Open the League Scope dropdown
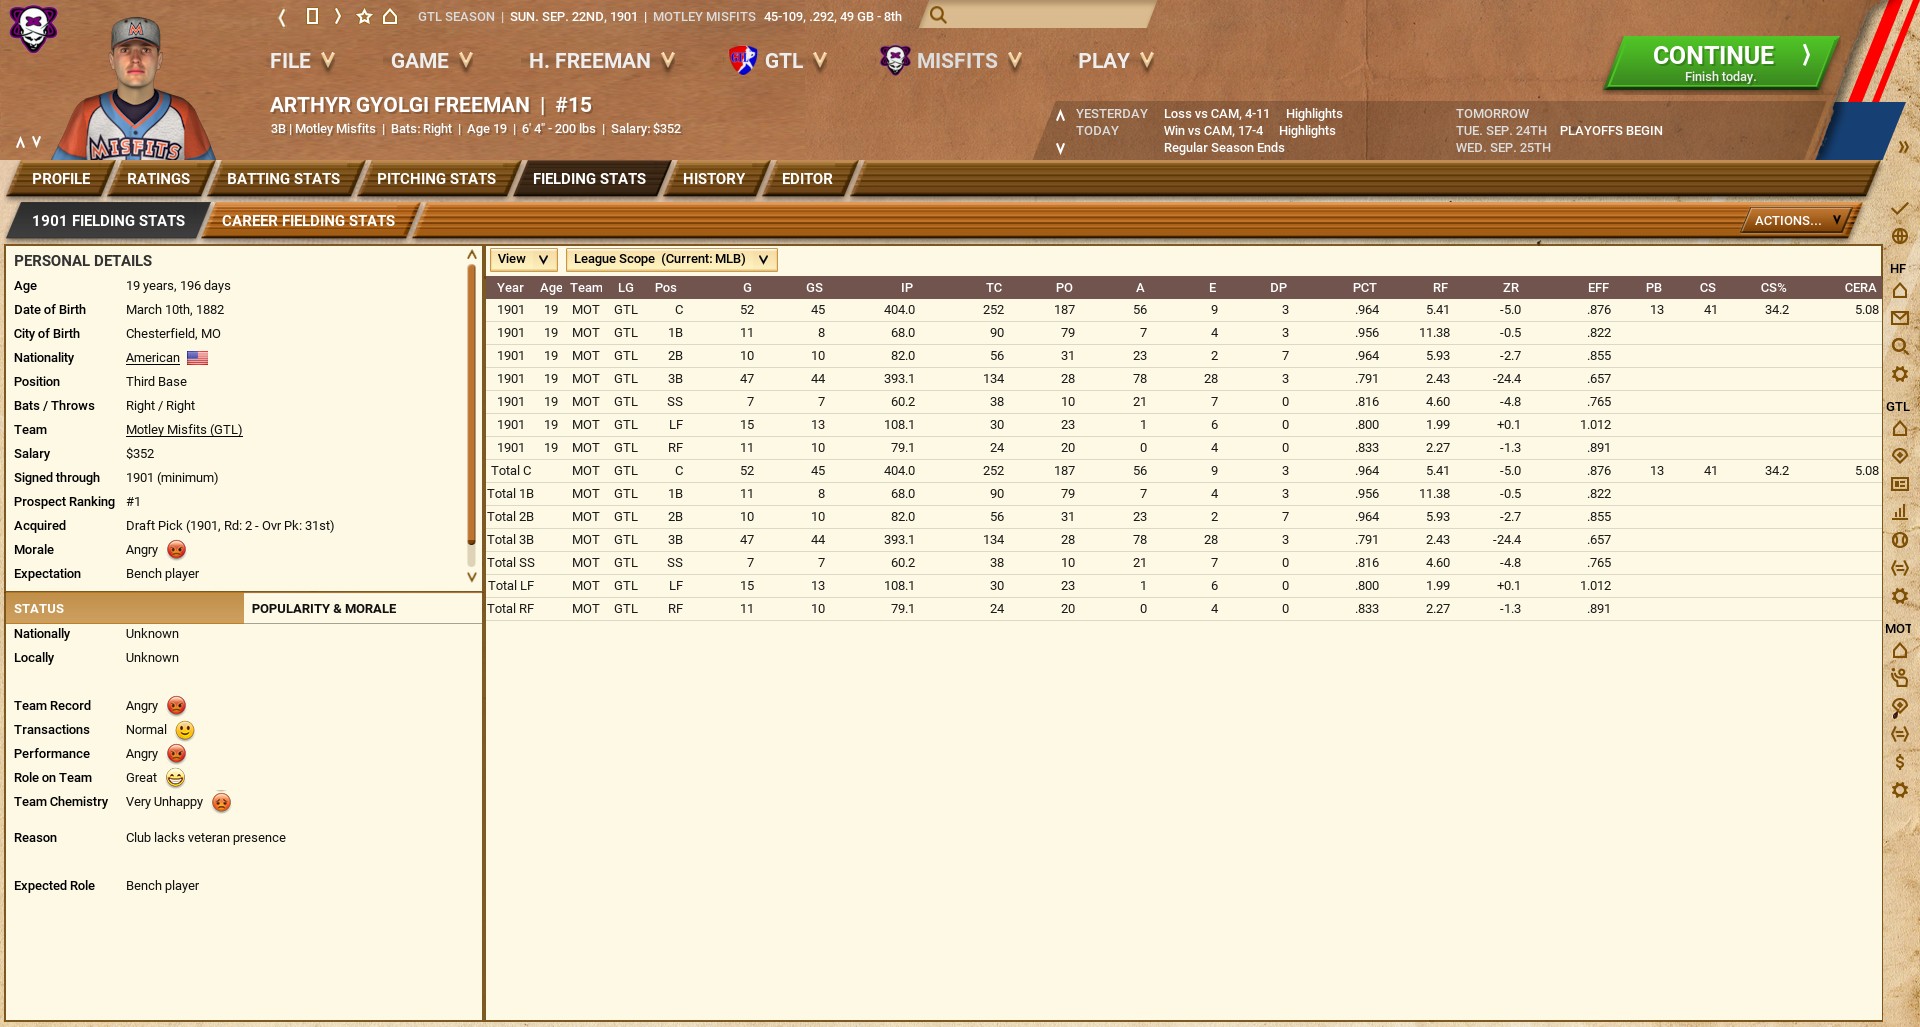 (x=671, y=259)
